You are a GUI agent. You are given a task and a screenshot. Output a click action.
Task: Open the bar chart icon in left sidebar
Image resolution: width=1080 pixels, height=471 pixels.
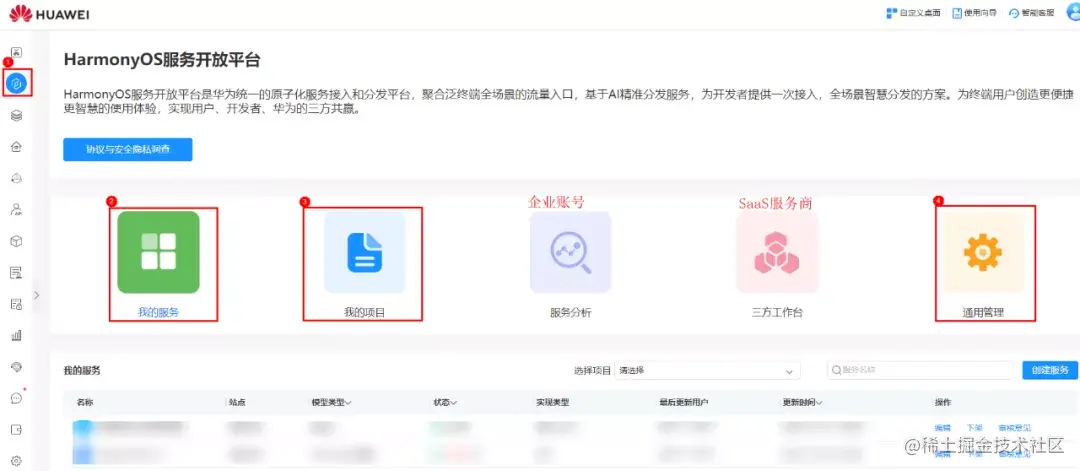(x=17, y=335)
